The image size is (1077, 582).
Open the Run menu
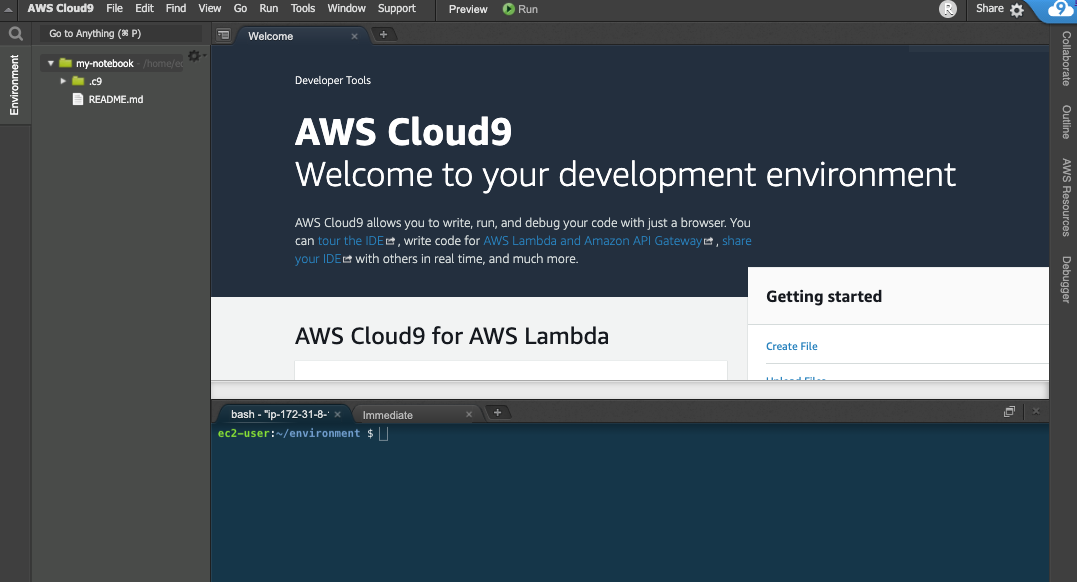(x=269, y=8)
